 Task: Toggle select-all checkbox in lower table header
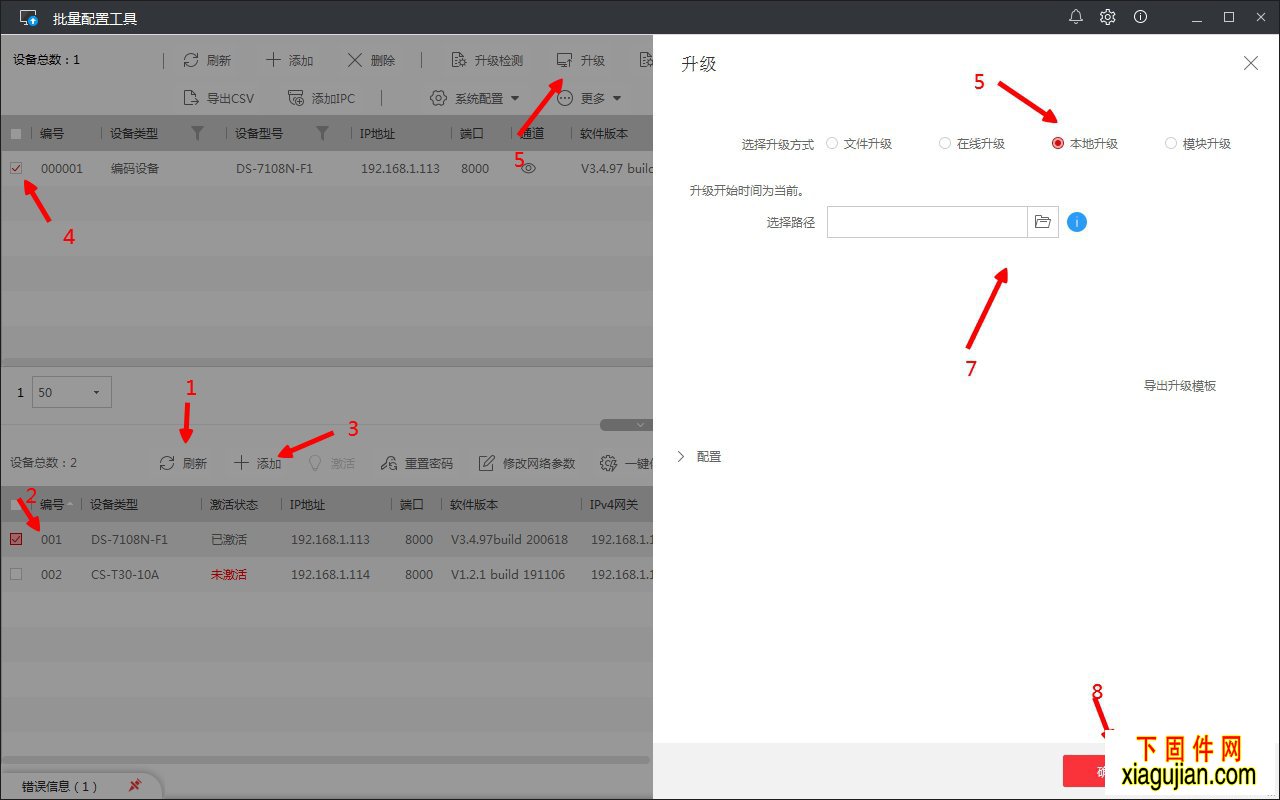16,504
